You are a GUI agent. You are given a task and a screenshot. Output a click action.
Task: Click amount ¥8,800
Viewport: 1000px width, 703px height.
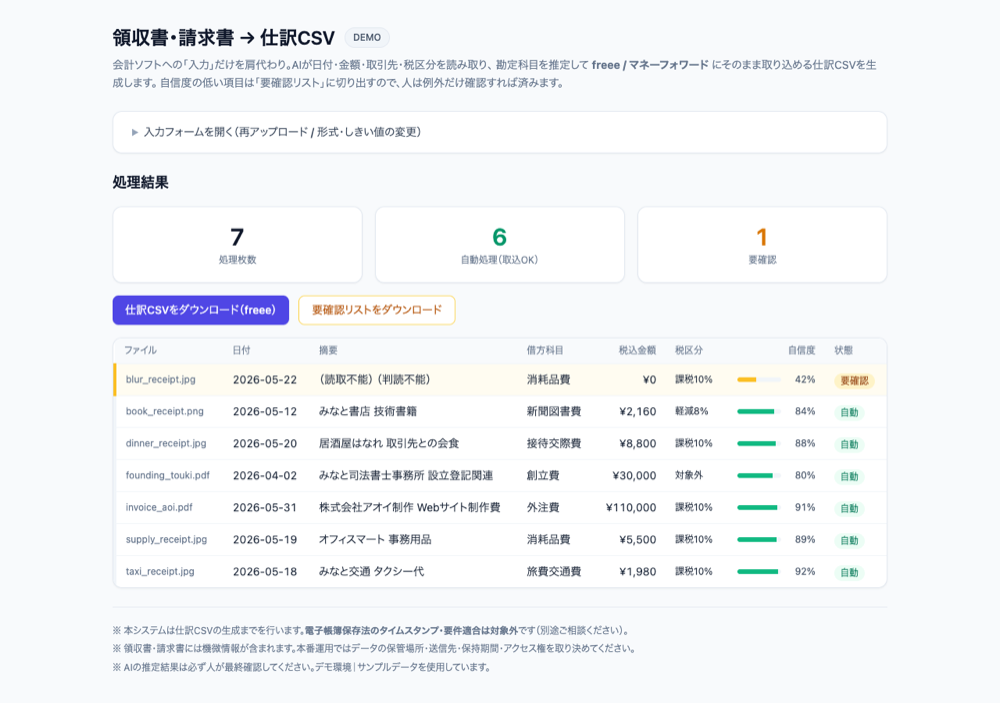pos(638,443)
